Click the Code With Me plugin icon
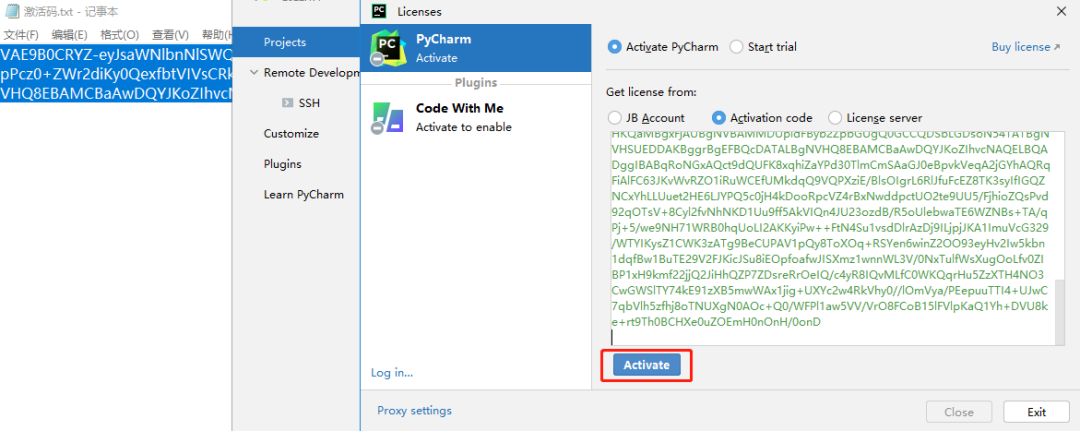 386,117
